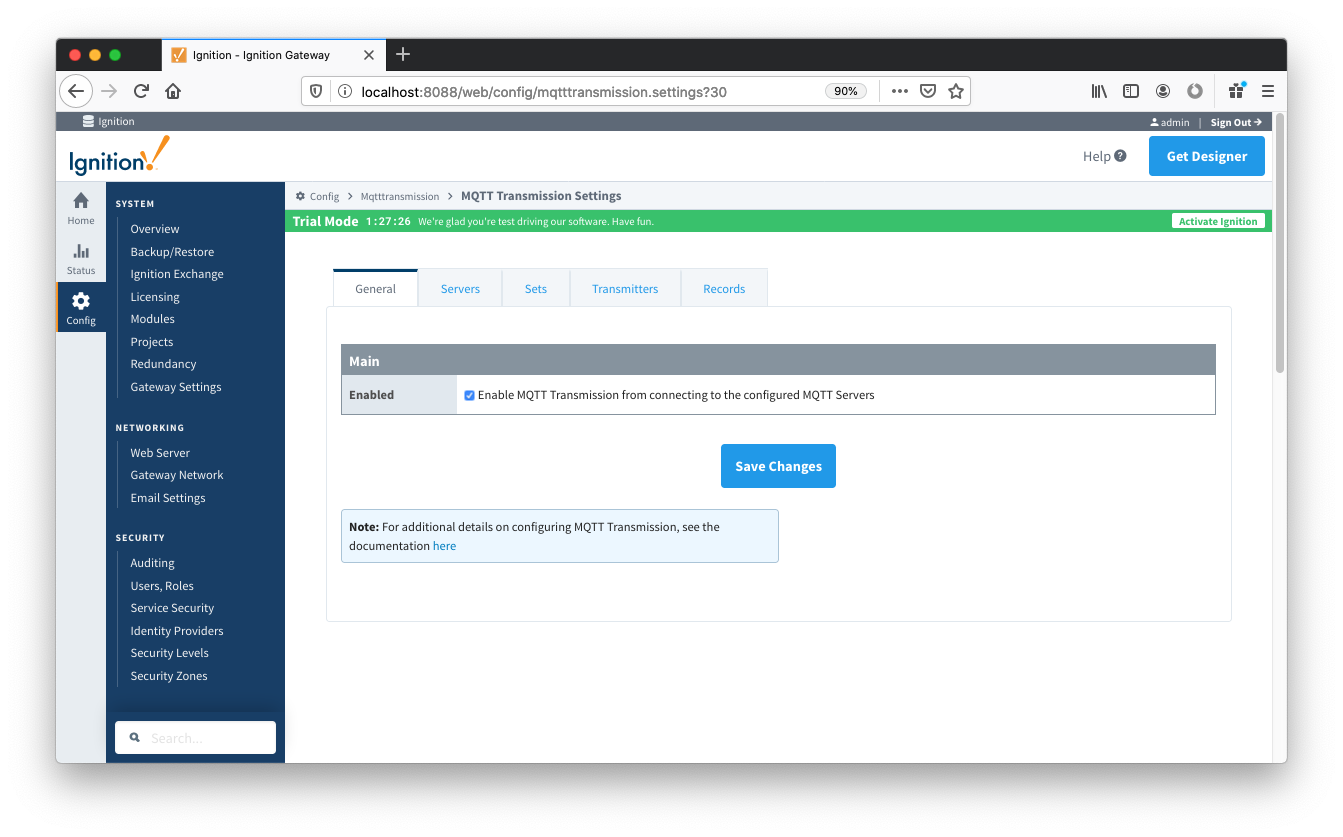Go back with the browser back arrow
This screenshot has height=837, width=1343.
coord(76,91)
